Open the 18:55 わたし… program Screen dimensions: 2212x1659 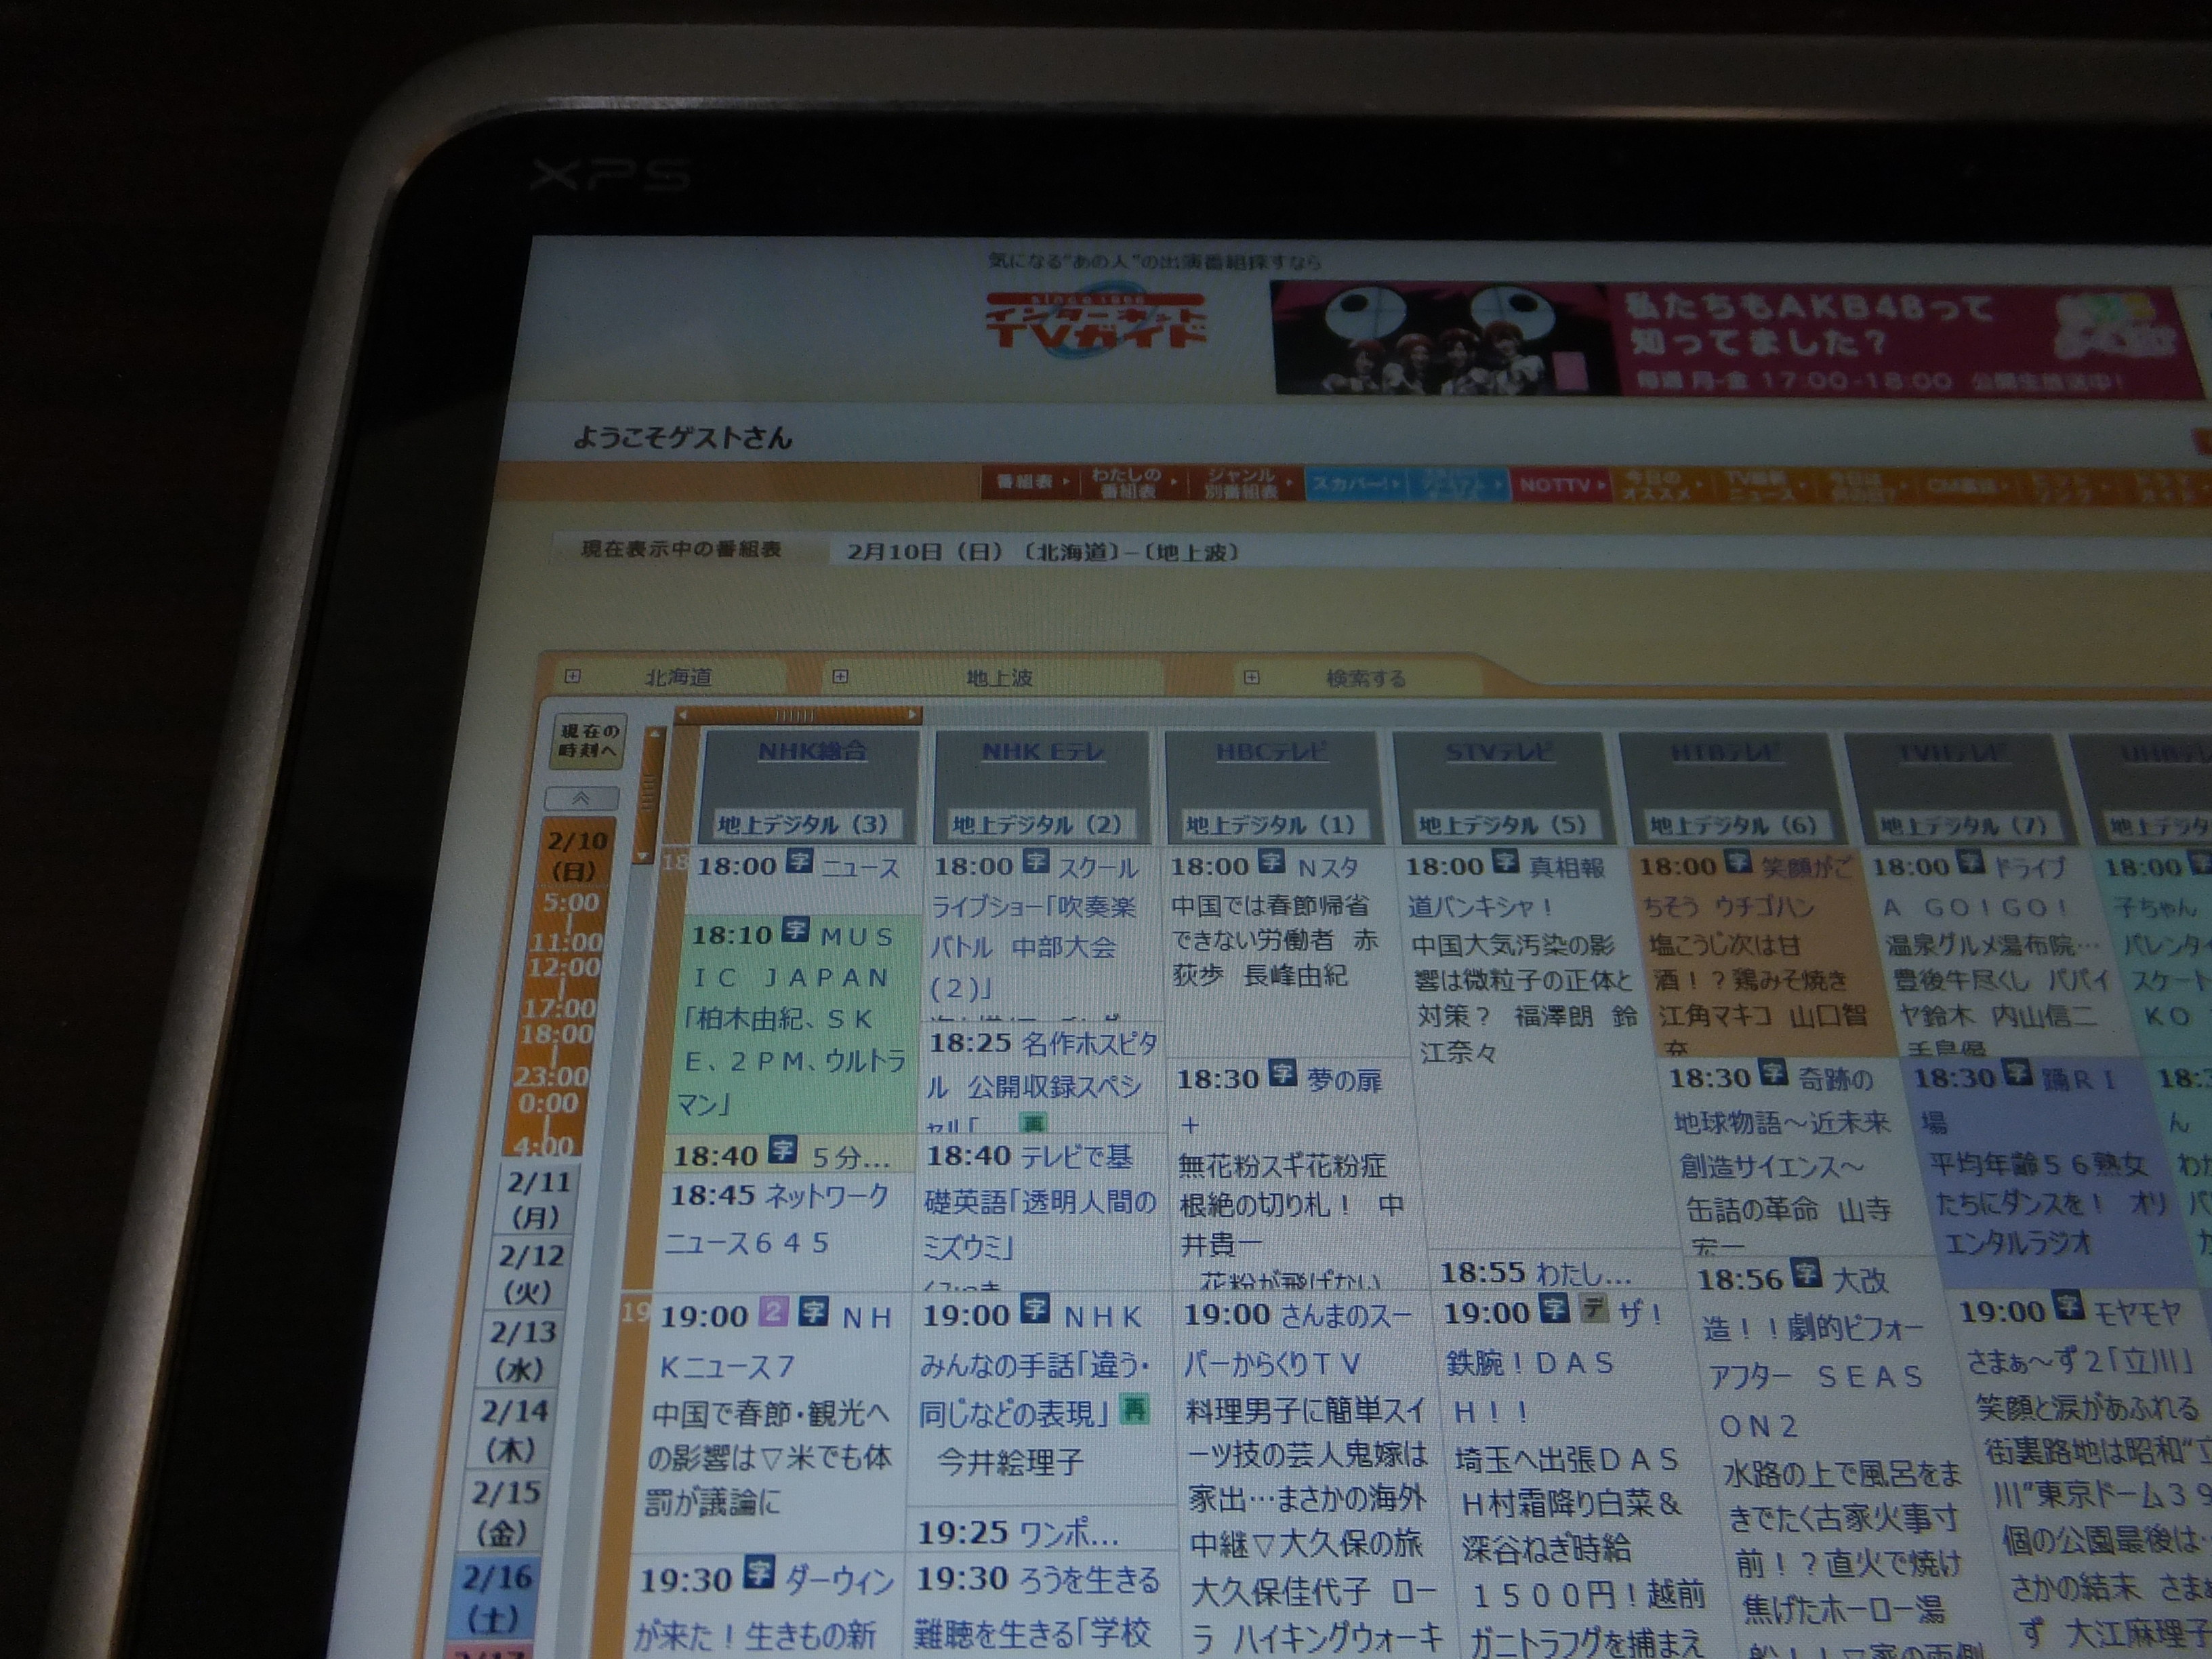[1536, 1272]
